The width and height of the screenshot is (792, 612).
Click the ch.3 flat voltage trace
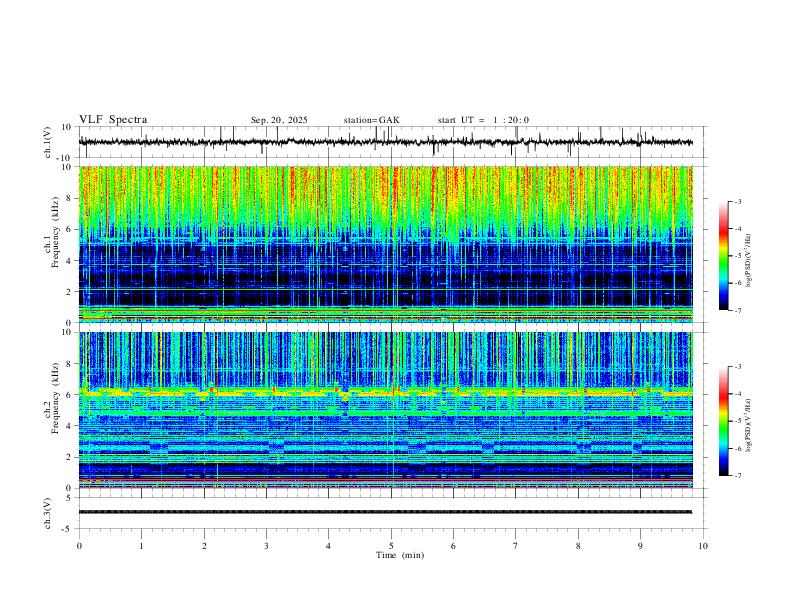point(385,512)
